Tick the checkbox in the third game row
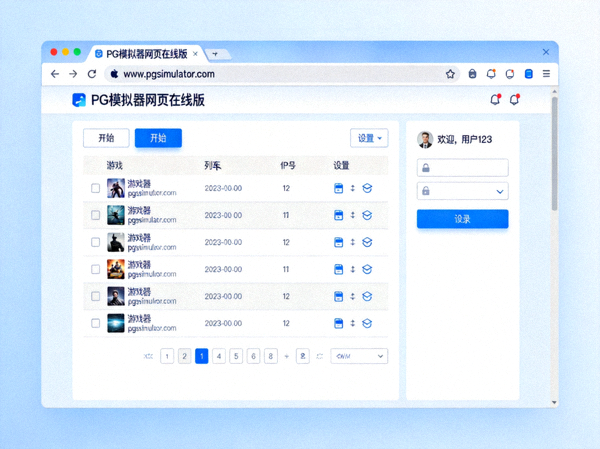600x449 pixels. click(95, 242)
